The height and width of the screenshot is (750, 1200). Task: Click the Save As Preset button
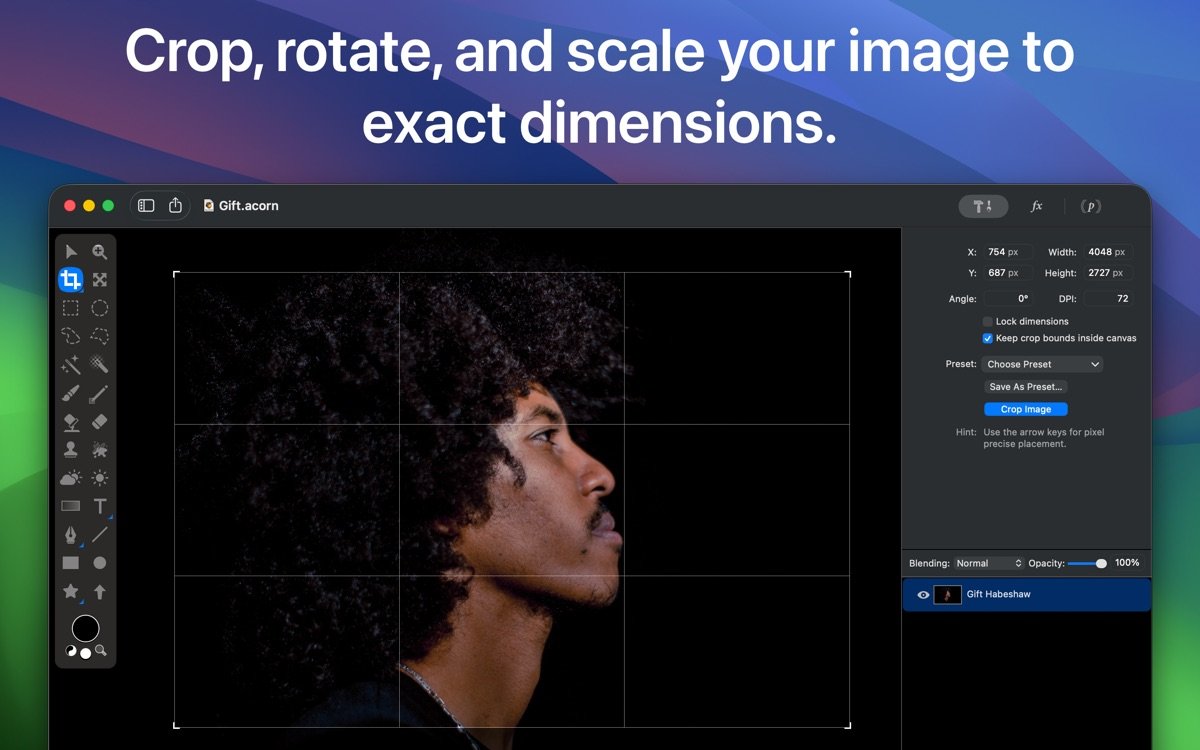tap(1026, 387)
